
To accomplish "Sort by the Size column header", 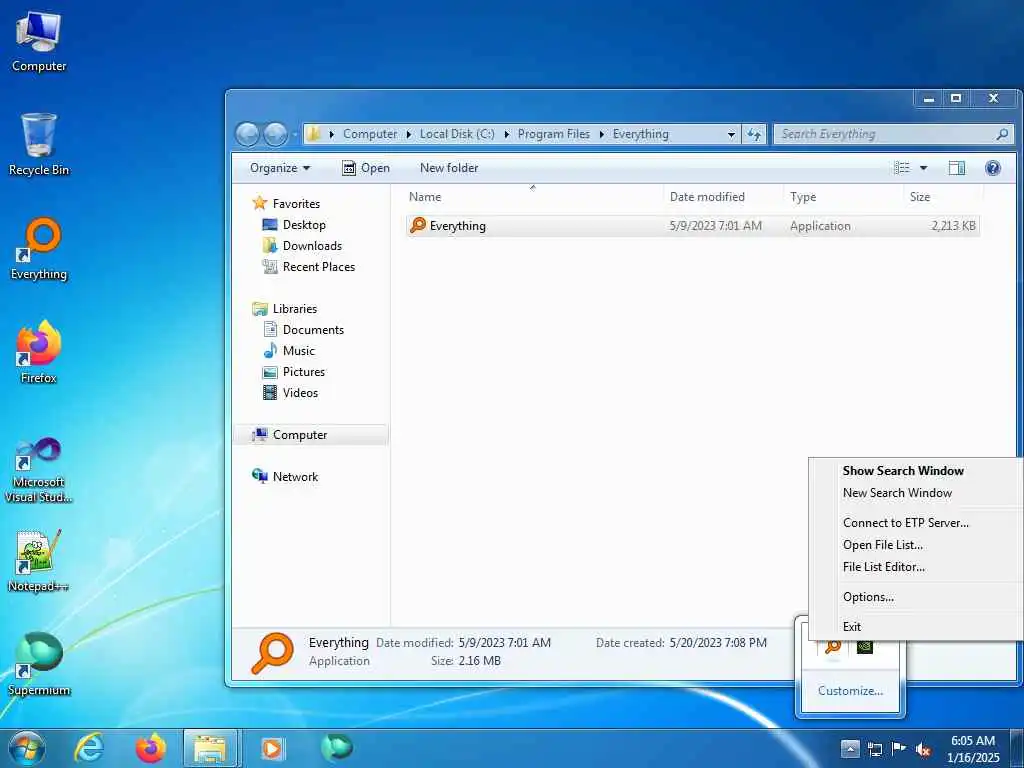I will (942, 197).
